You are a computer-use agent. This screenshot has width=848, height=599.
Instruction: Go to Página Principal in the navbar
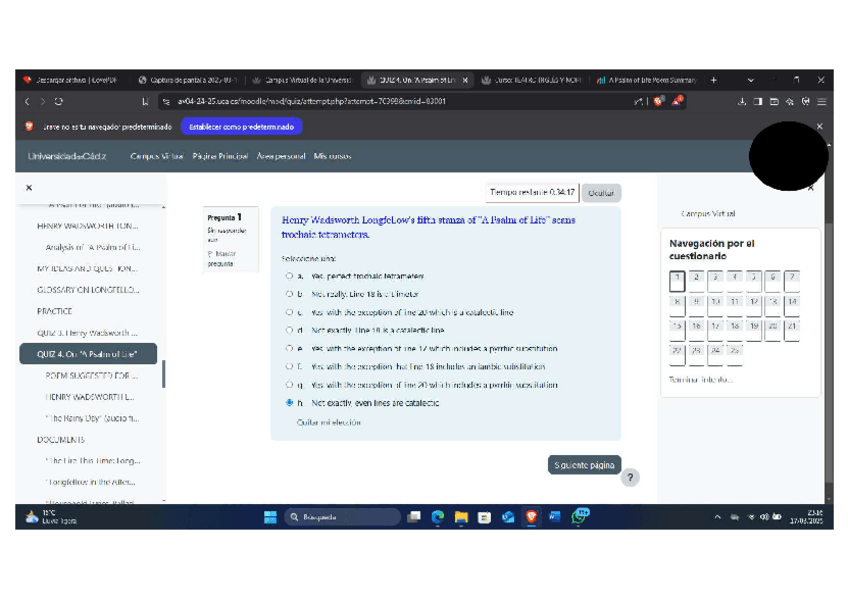pyautogui.click(x=219, y=156)
